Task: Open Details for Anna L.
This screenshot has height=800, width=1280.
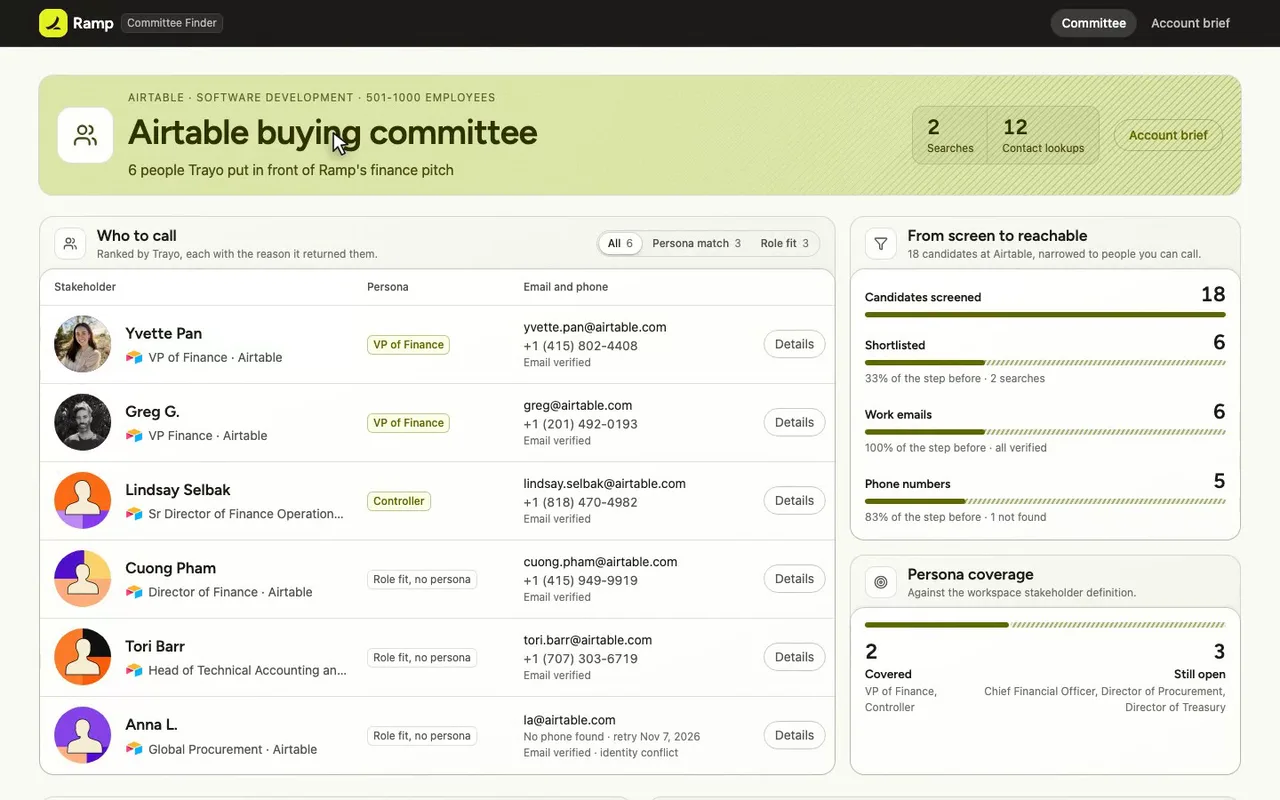Action: tap(794, 735)
